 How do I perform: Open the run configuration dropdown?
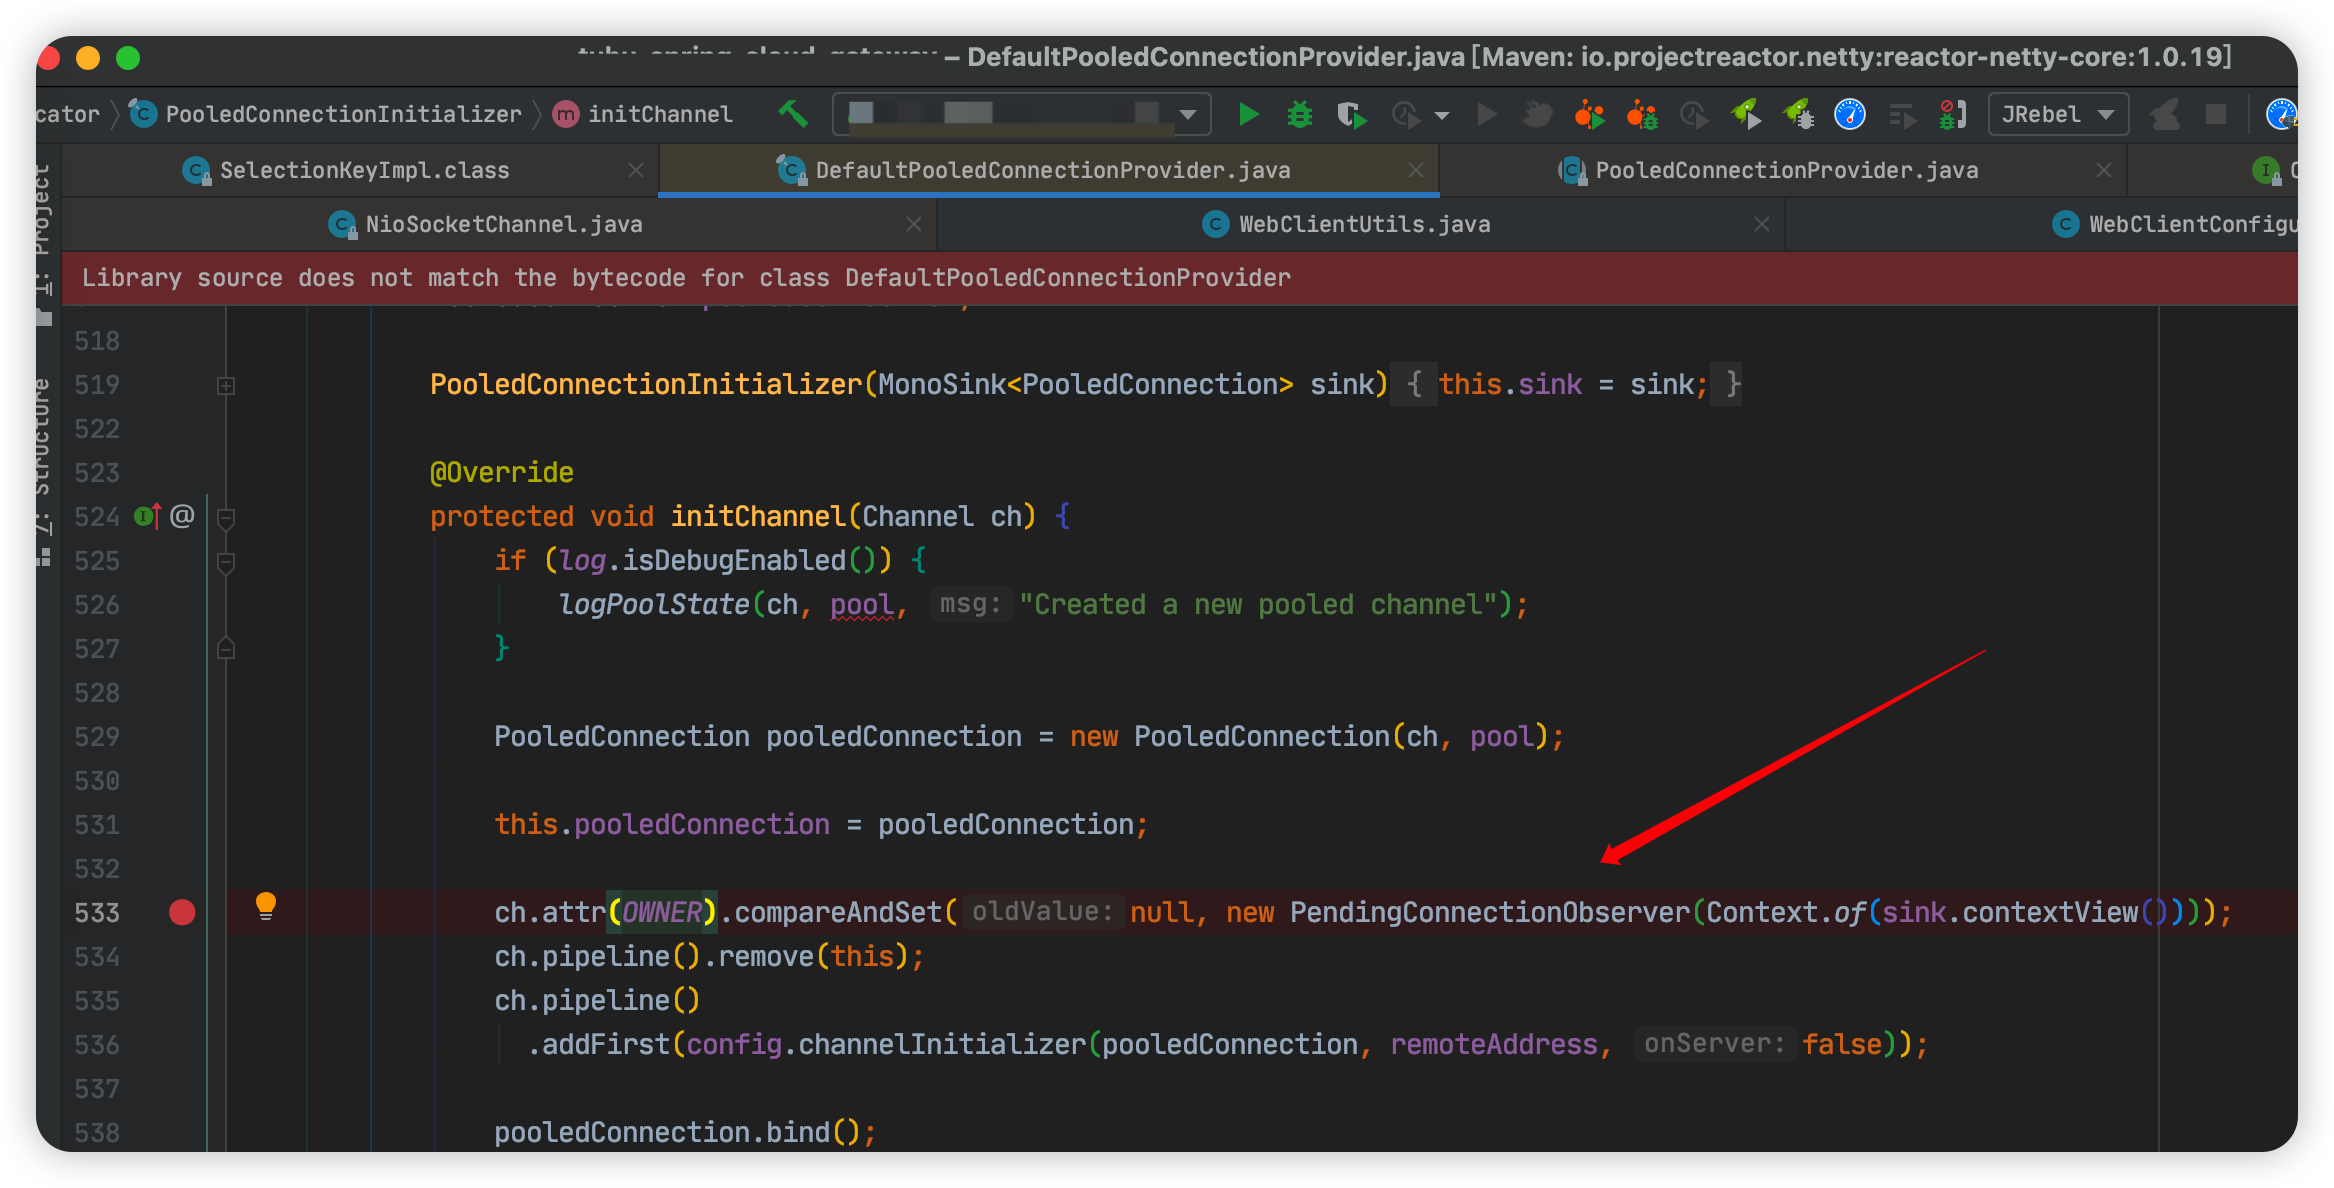point(1186,114)
